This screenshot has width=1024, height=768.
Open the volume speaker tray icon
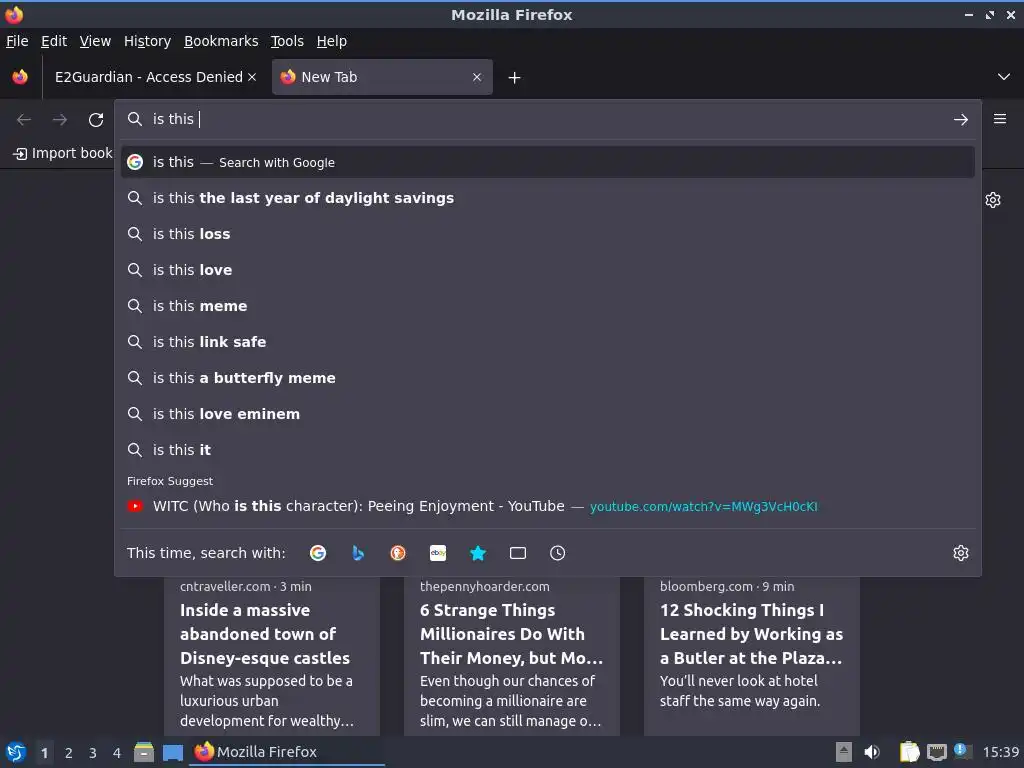[x=872, y=752]
